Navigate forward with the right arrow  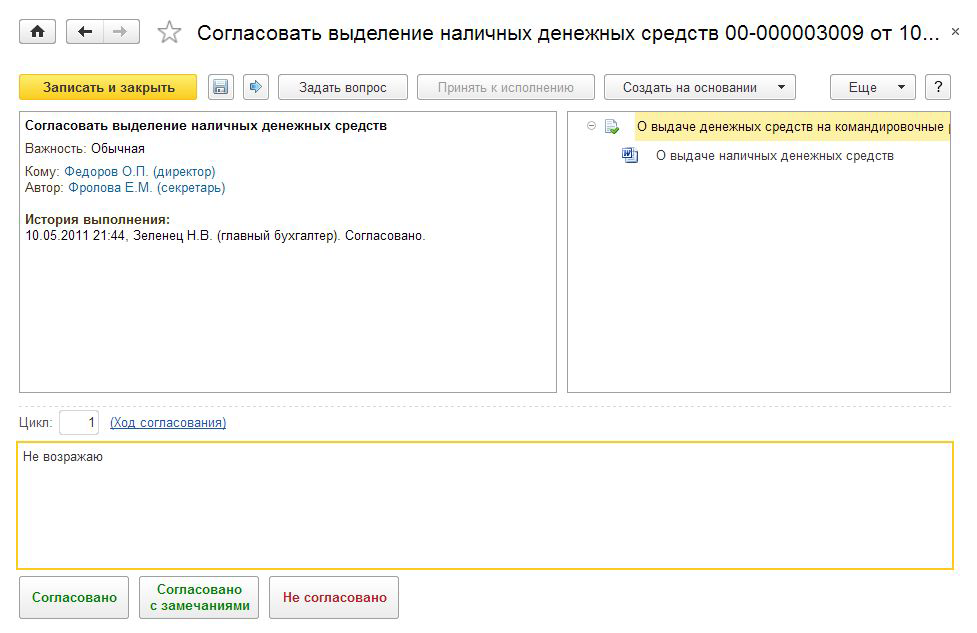(121, 32)
